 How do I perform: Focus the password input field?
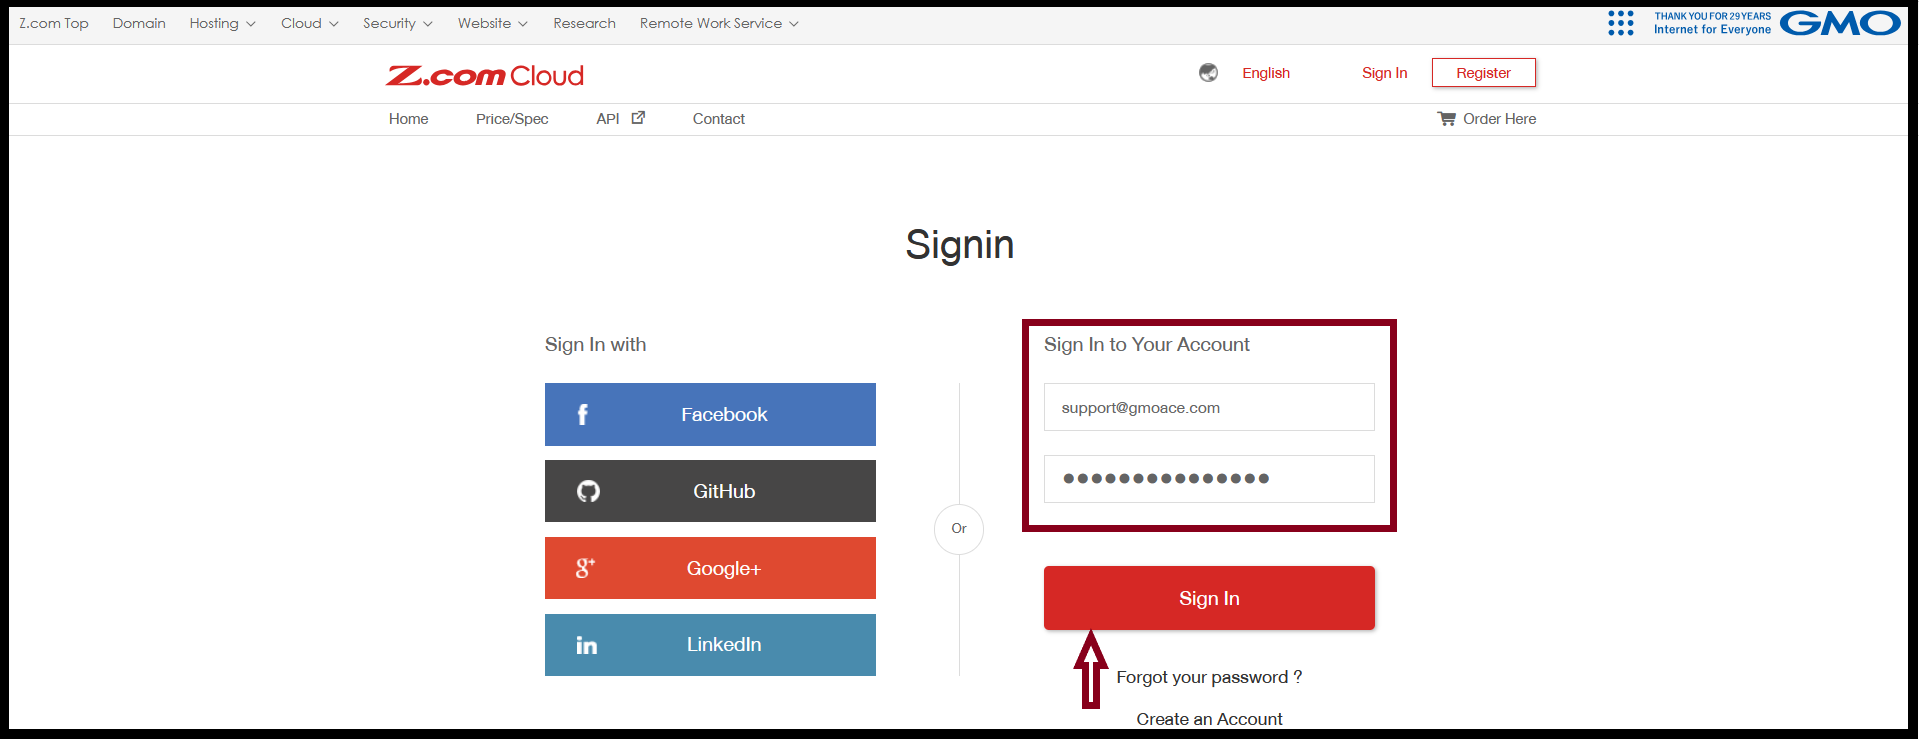pos(1209,479)
